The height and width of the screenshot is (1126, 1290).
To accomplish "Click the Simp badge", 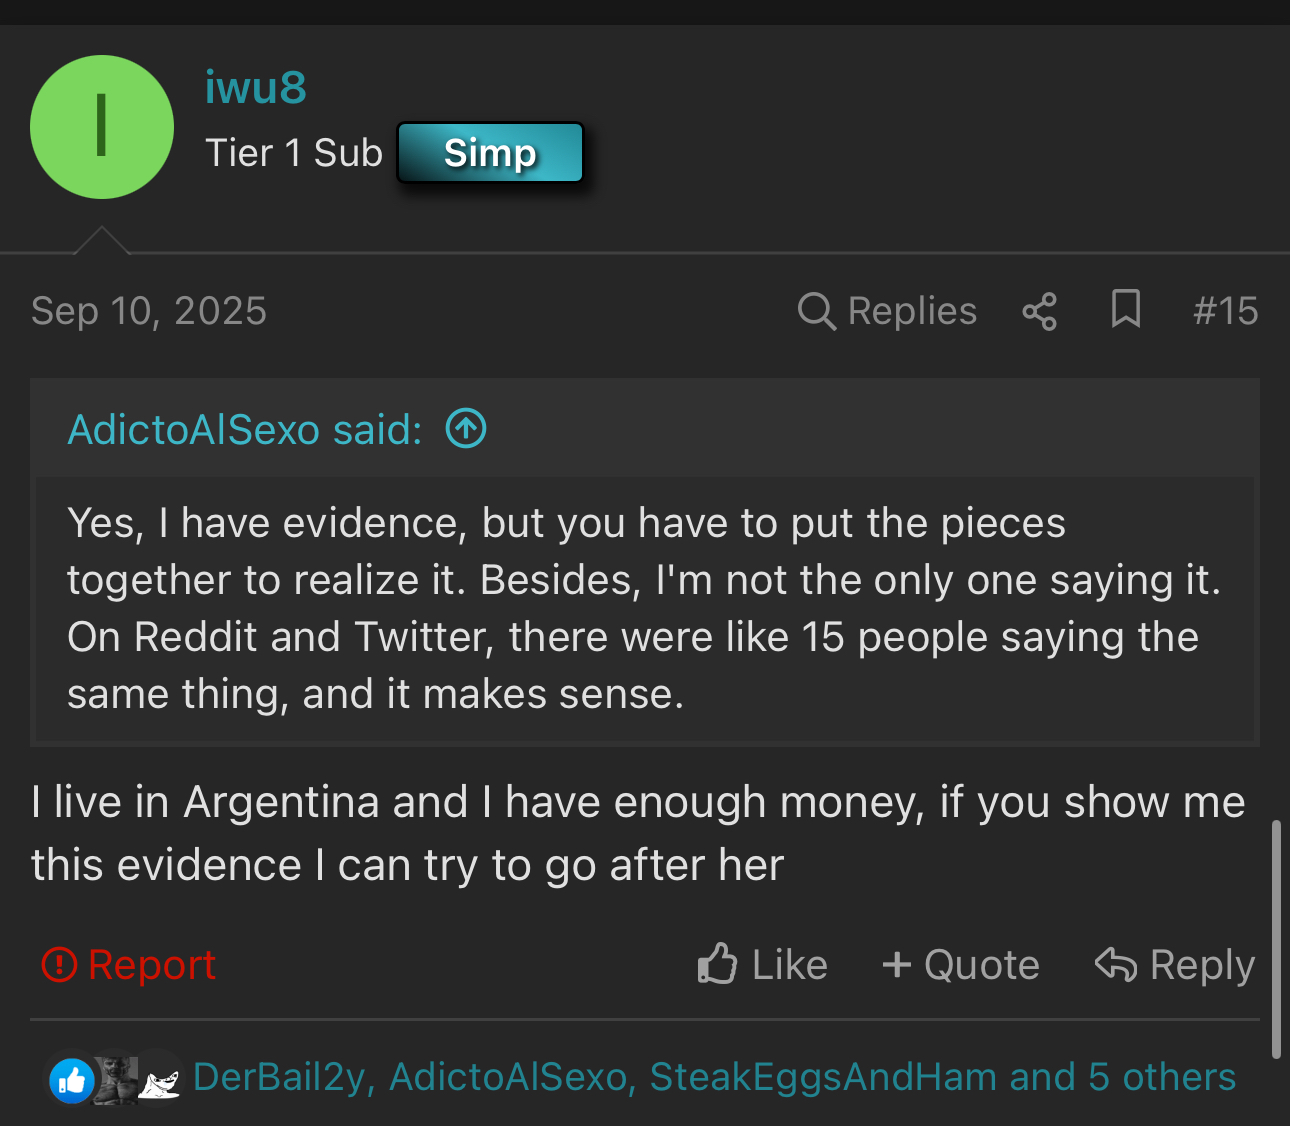I will click(490, 153).
